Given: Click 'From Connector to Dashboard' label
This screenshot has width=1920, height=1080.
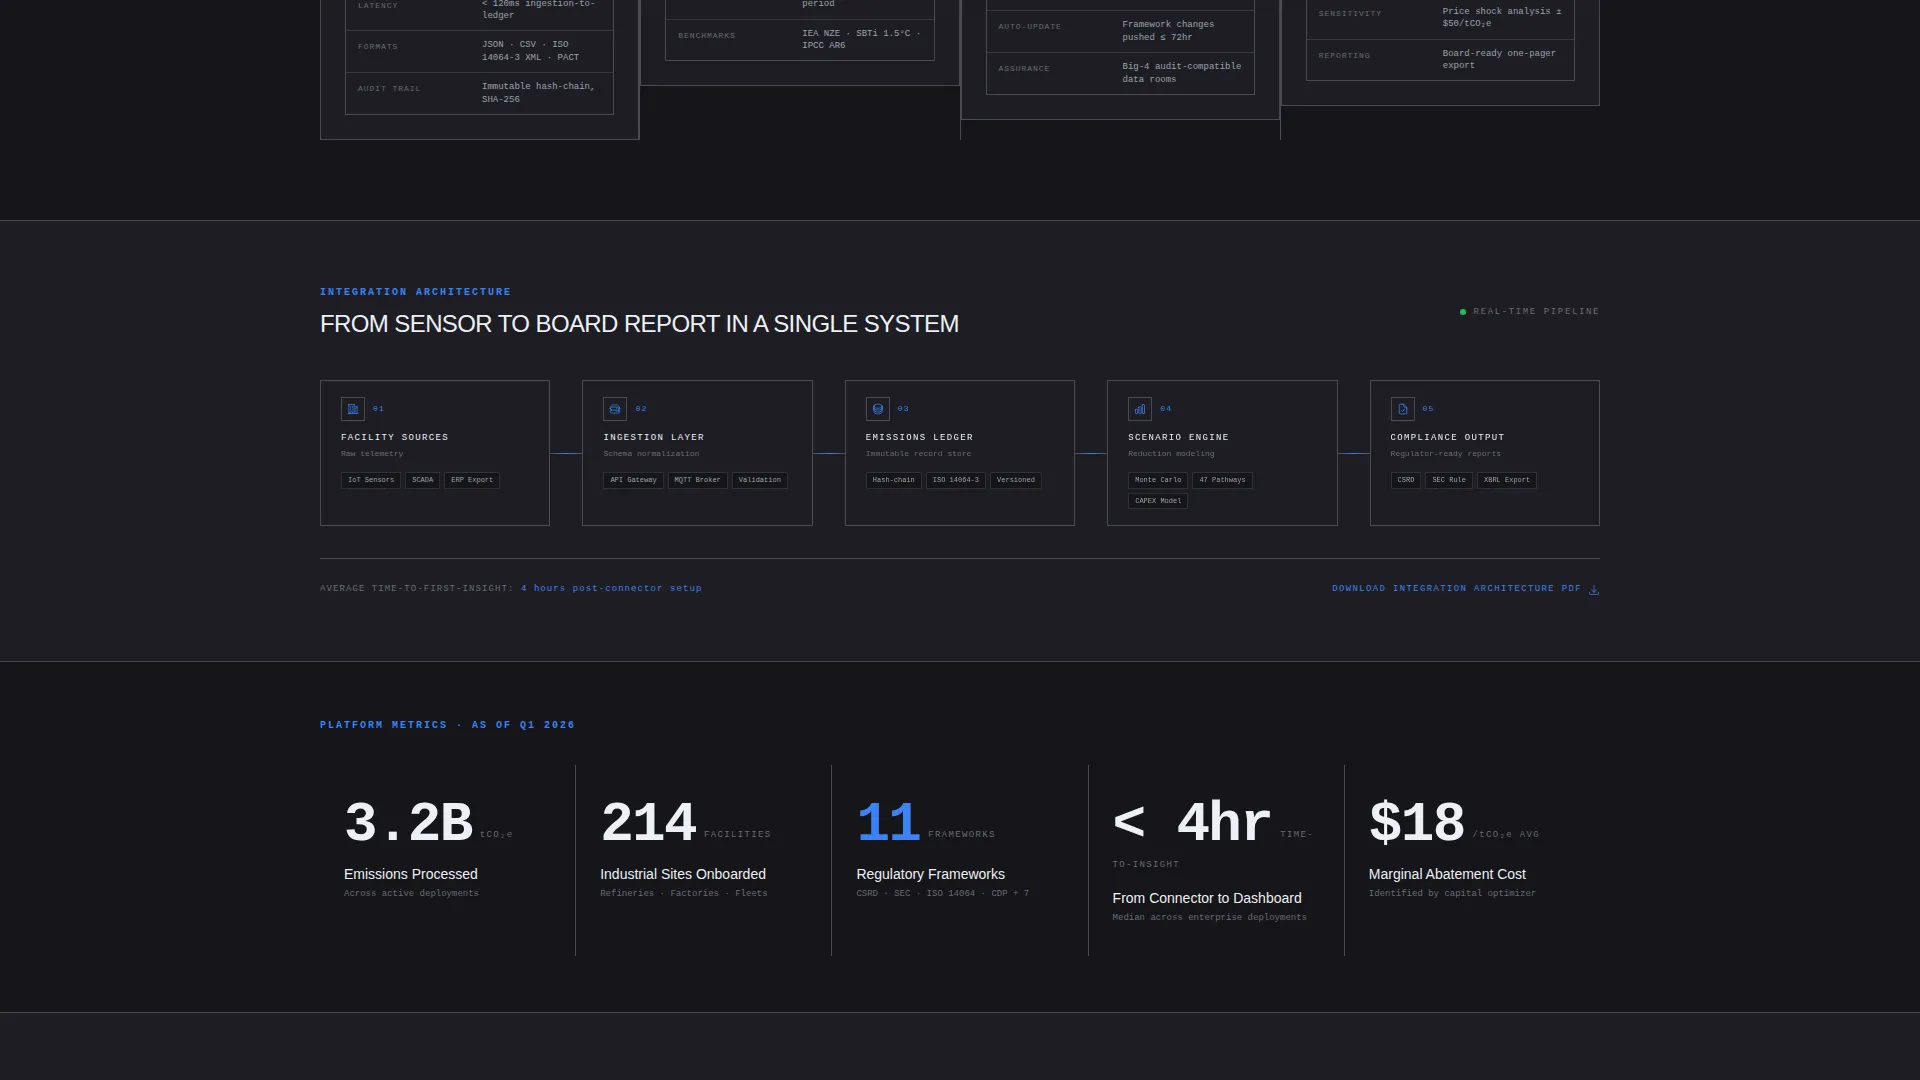Looking at the screenshot, I should click(1207, 898).
